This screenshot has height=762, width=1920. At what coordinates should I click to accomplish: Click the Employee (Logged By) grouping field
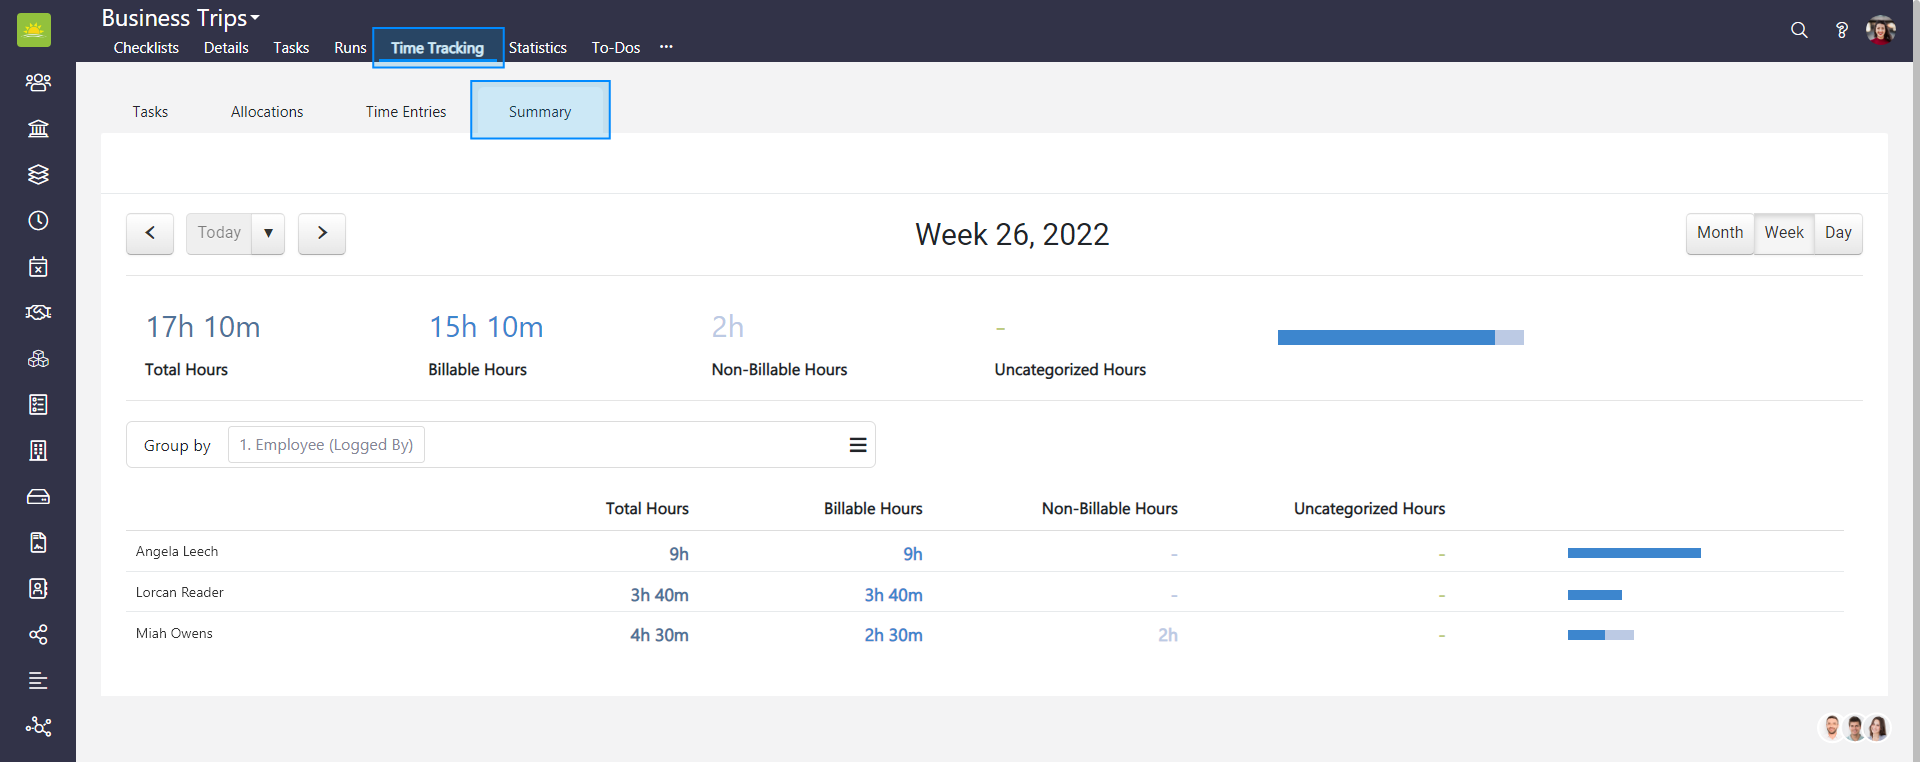coord(326,445)
